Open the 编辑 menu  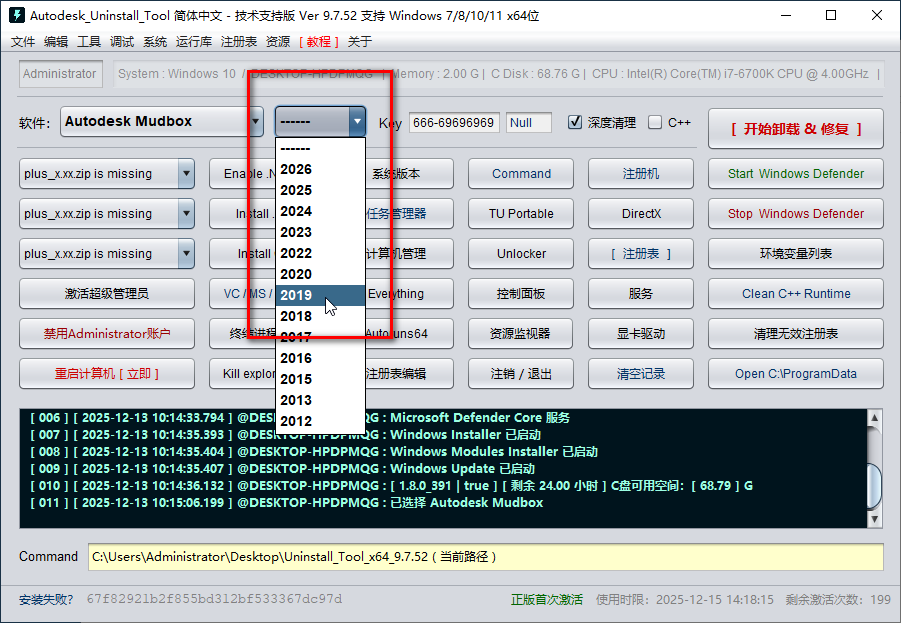(x=56, y=41)
